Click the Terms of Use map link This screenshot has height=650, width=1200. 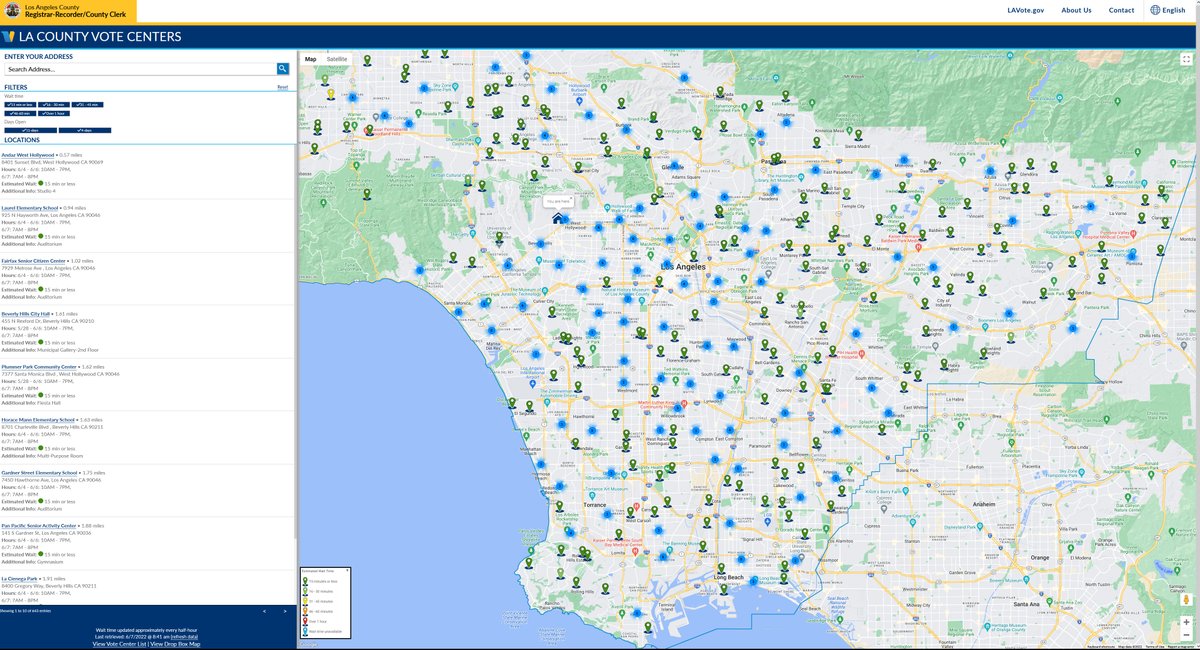click(1154, 646)
